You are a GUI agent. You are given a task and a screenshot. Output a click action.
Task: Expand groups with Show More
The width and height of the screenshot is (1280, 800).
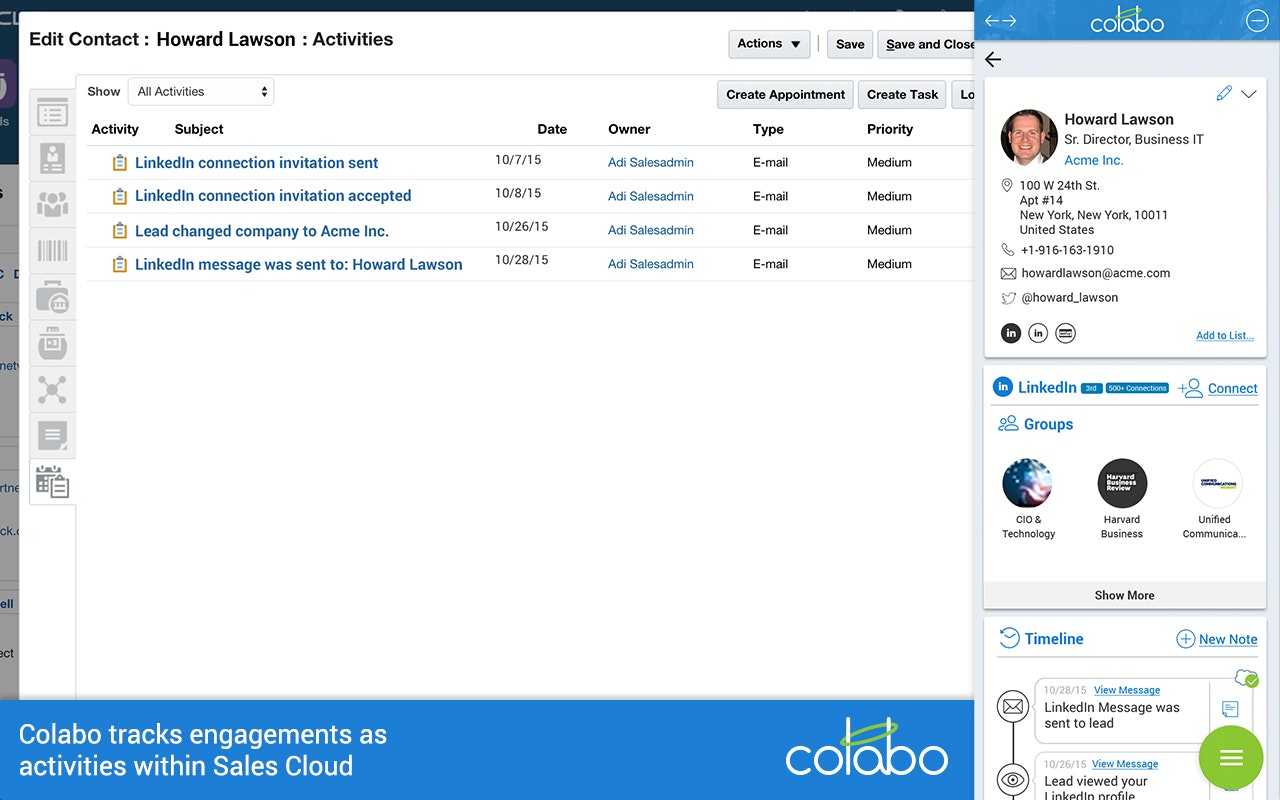point(1125,595)
